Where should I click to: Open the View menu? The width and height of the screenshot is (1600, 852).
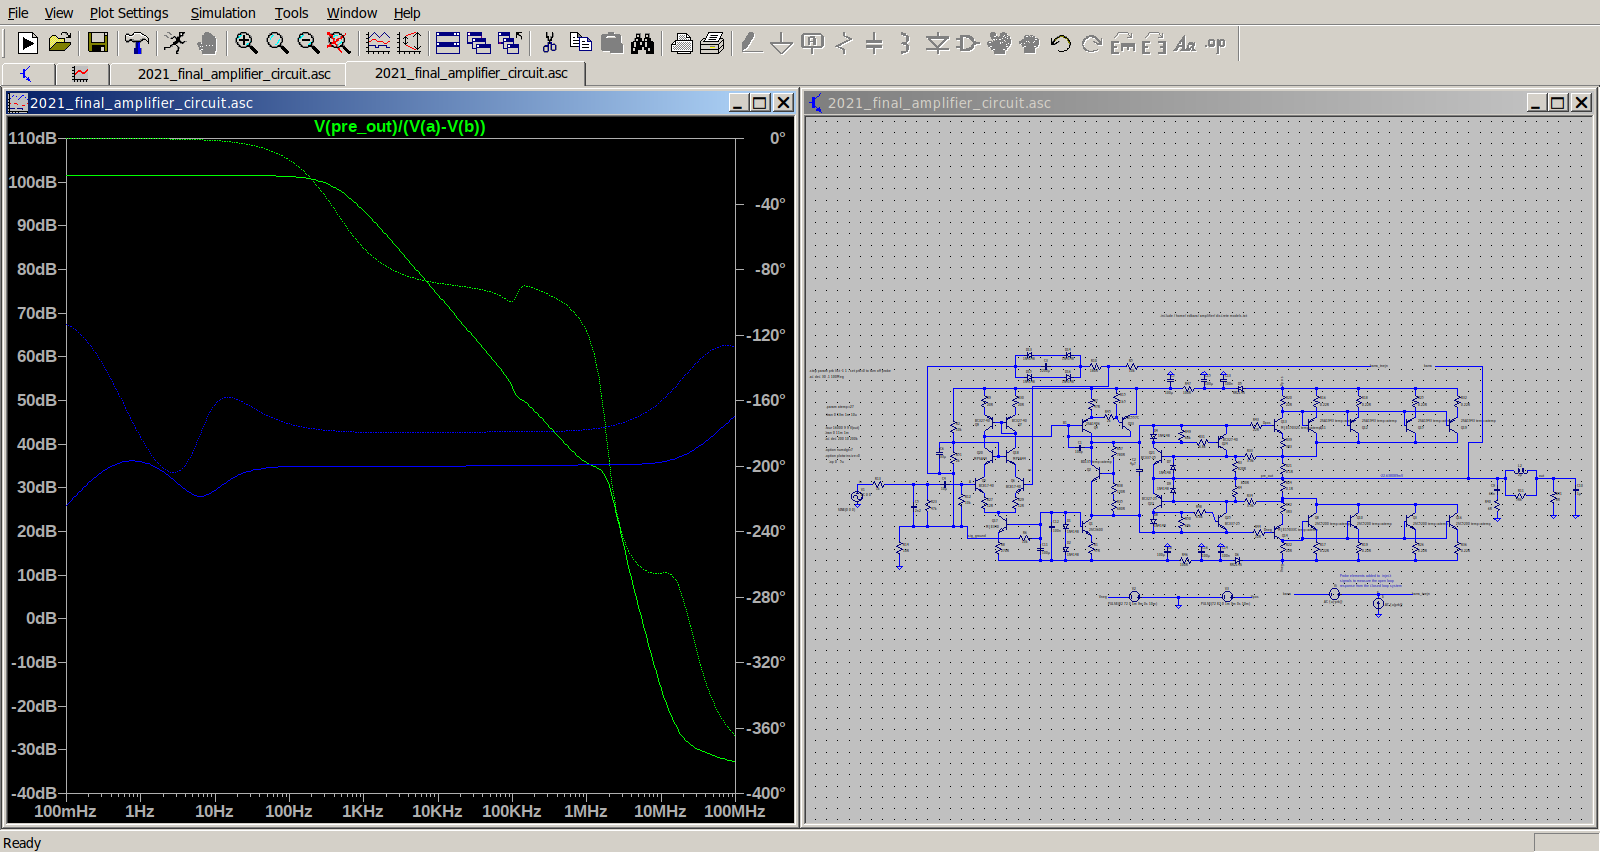59,13
